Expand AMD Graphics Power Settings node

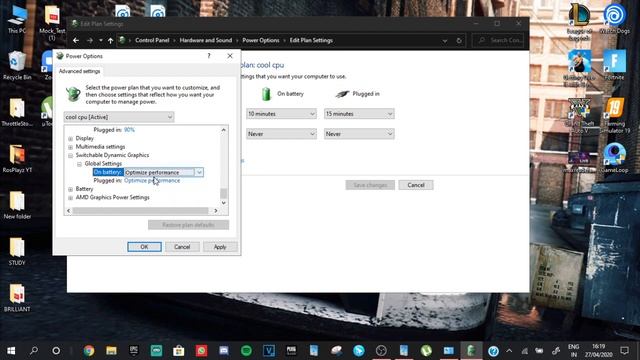[70, 198]
